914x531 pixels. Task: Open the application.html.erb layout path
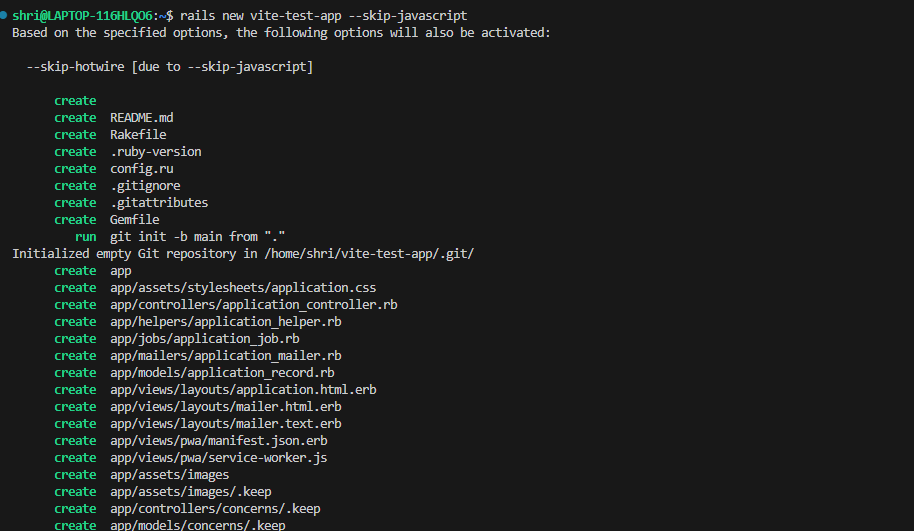tap(243, 390)
